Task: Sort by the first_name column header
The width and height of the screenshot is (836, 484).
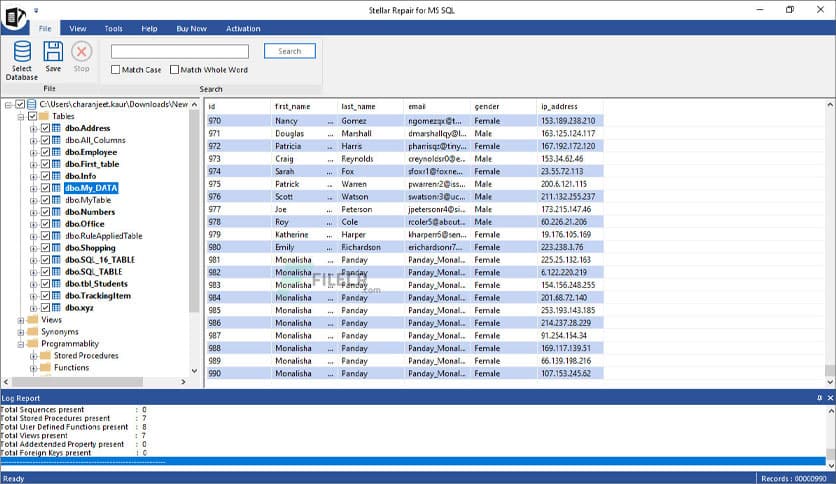Action: coord(304,107)
